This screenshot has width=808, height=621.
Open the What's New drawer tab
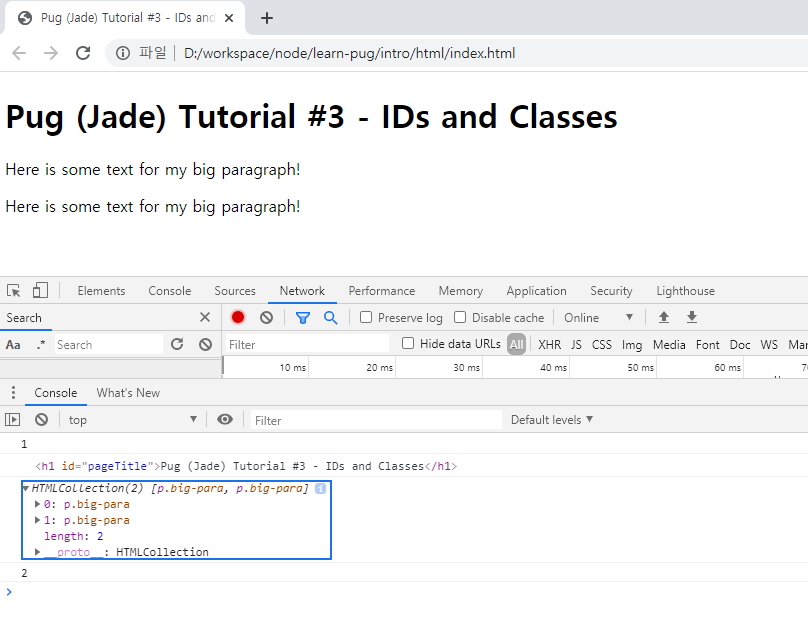(x=128, y=393)
